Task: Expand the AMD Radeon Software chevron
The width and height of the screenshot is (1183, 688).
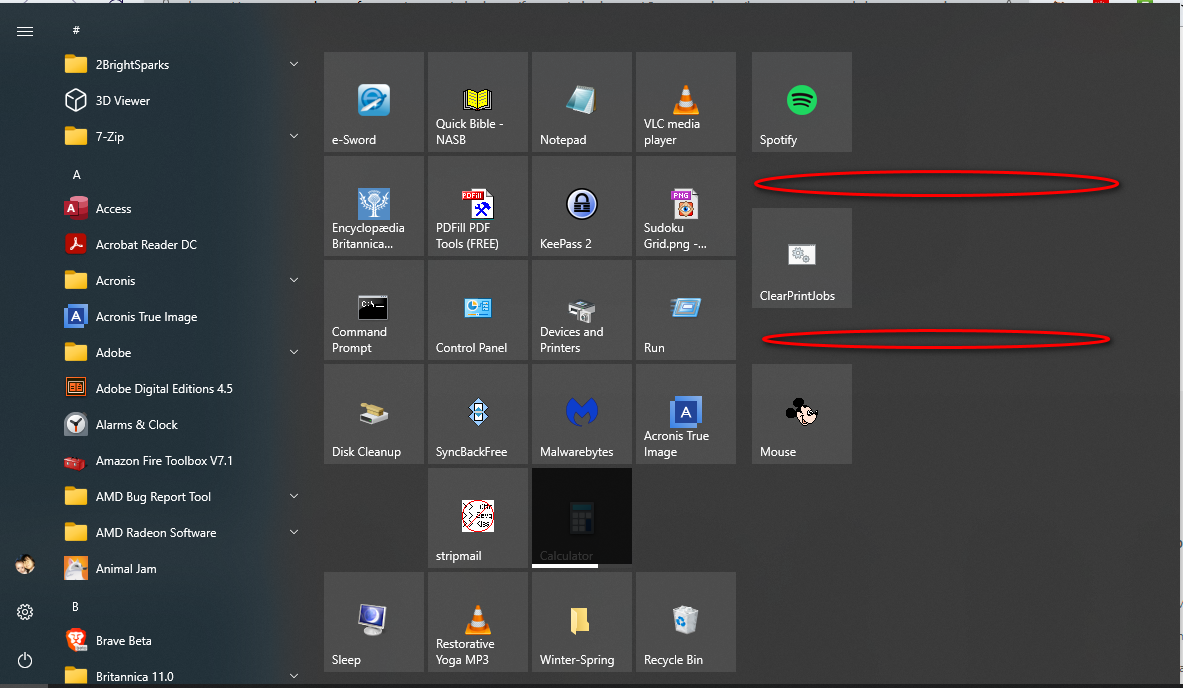Action: (x=294, y=533)
